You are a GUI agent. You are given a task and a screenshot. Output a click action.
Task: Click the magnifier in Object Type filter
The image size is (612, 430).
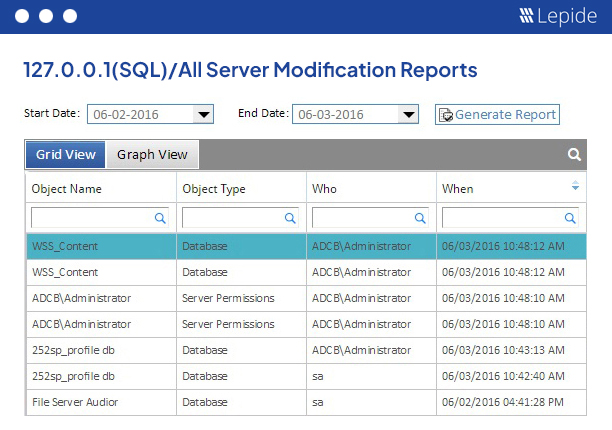pyautogui.click(x=290, y=218)
